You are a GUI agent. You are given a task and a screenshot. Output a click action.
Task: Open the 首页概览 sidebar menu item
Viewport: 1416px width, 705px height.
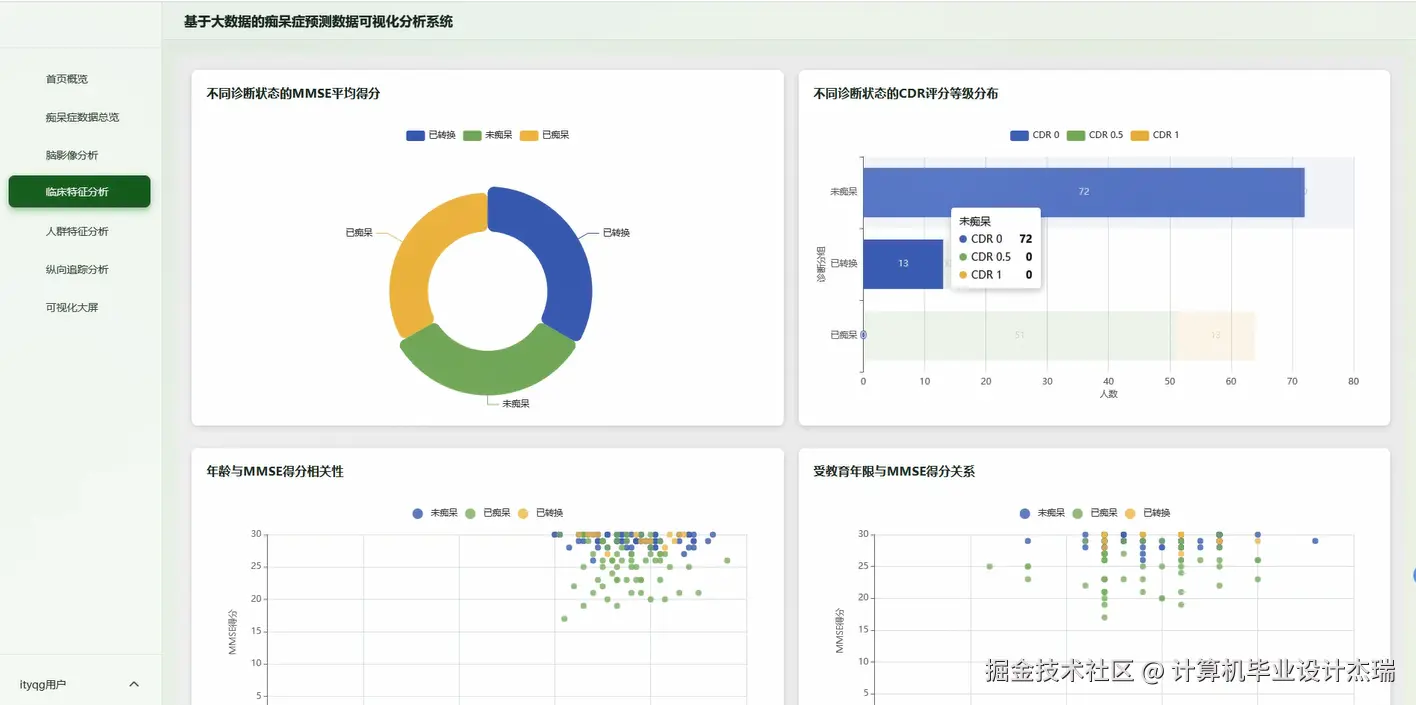(66, 79)
